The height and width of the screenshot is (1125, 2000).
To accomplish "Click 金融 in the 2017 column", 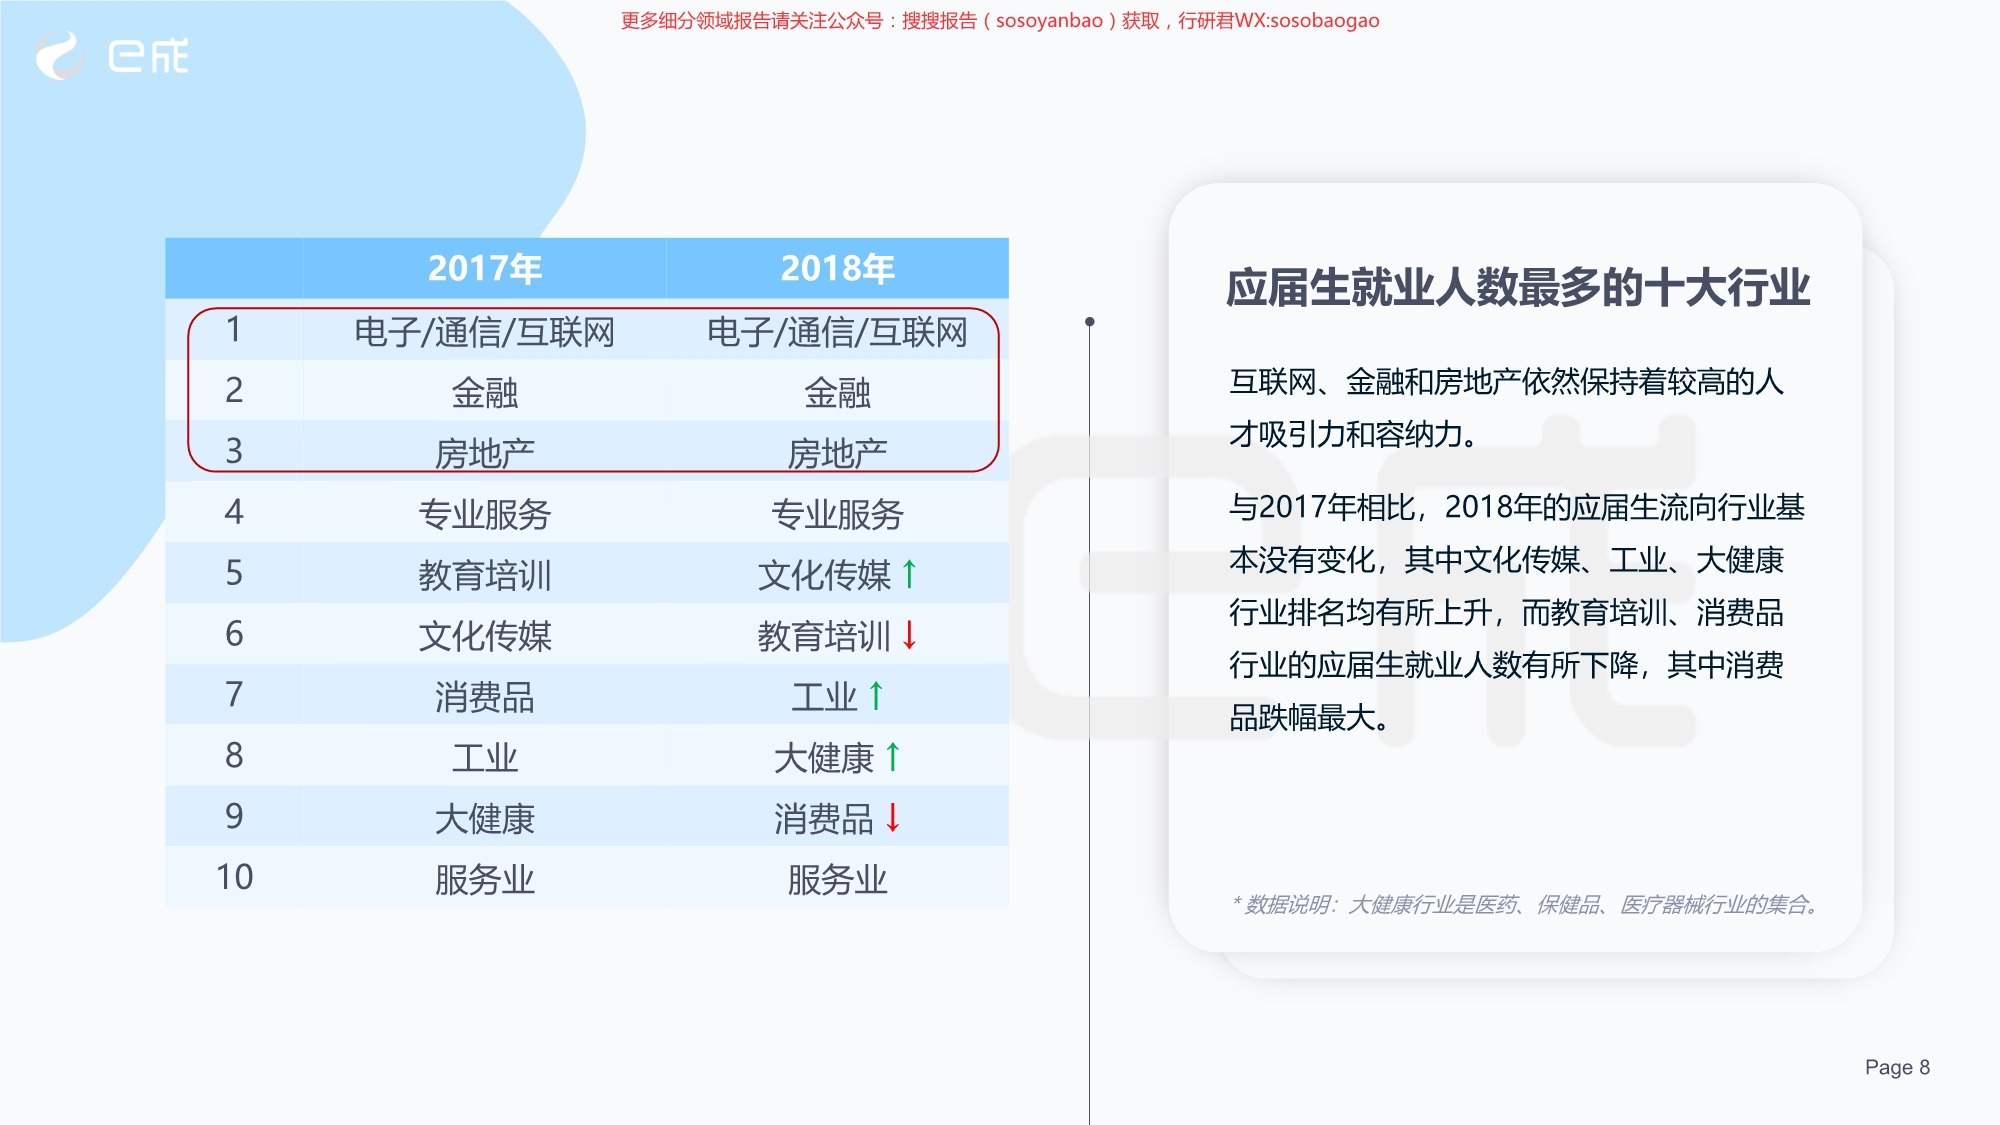I will pyautogui.click(x=485, y=393).
